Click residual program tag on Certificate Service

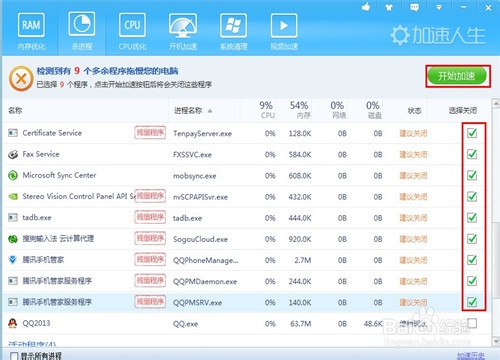point(150,133)
